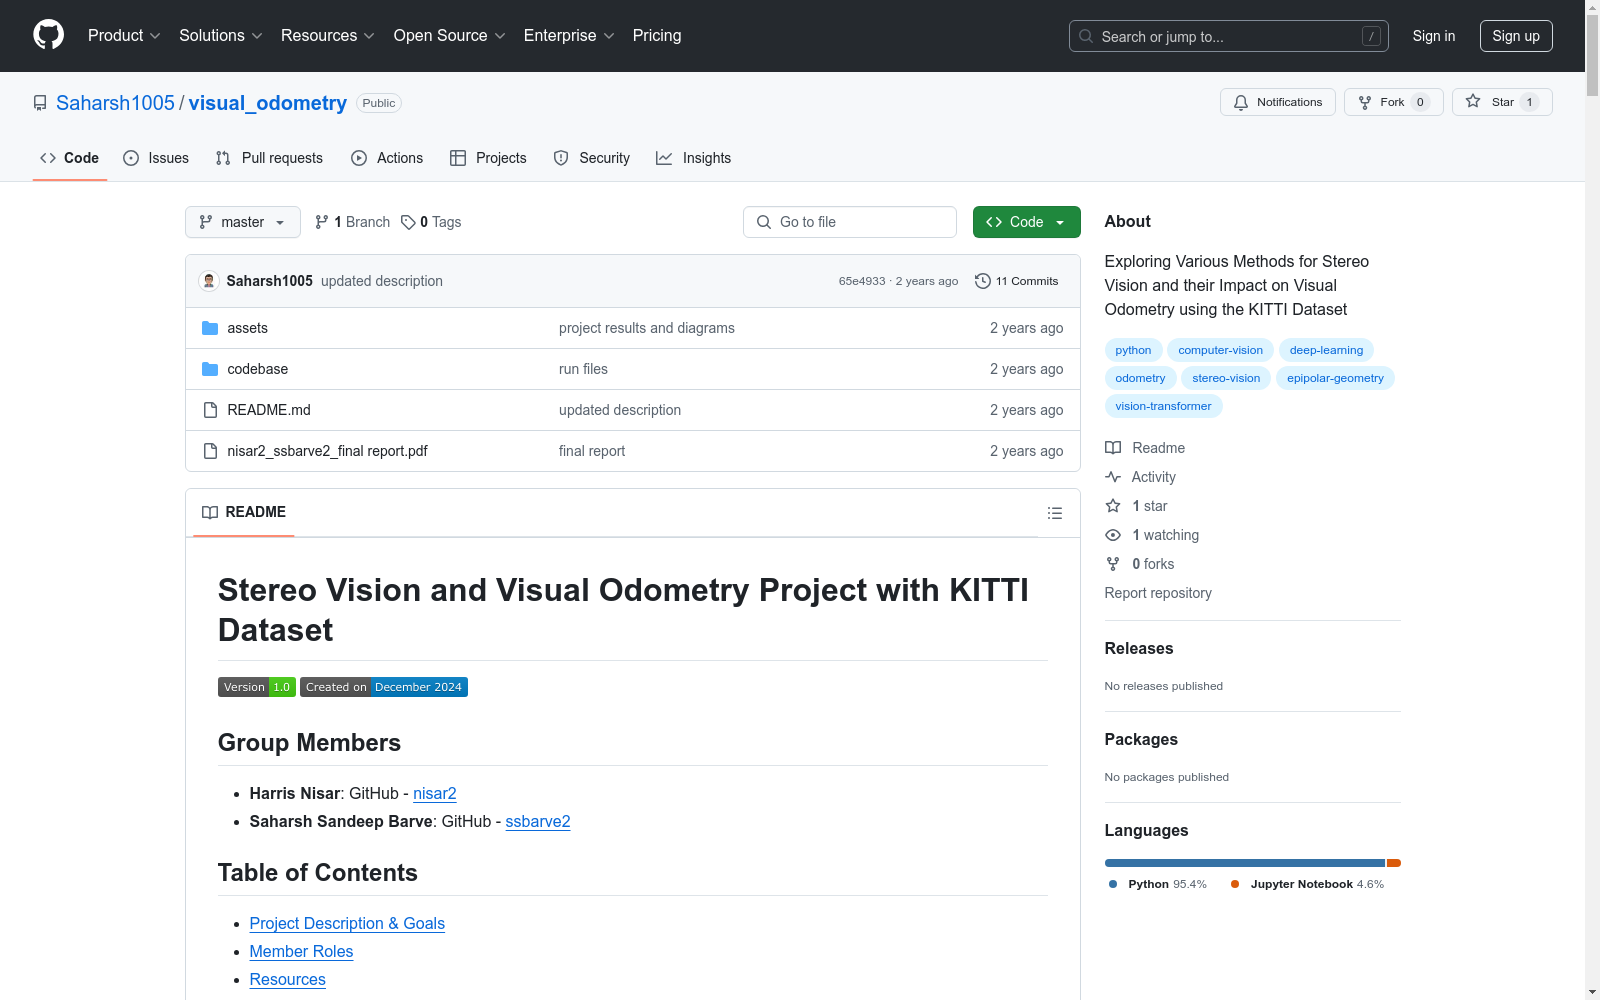Click the branch icon next to 1 Branch

[x=322, y=222]
